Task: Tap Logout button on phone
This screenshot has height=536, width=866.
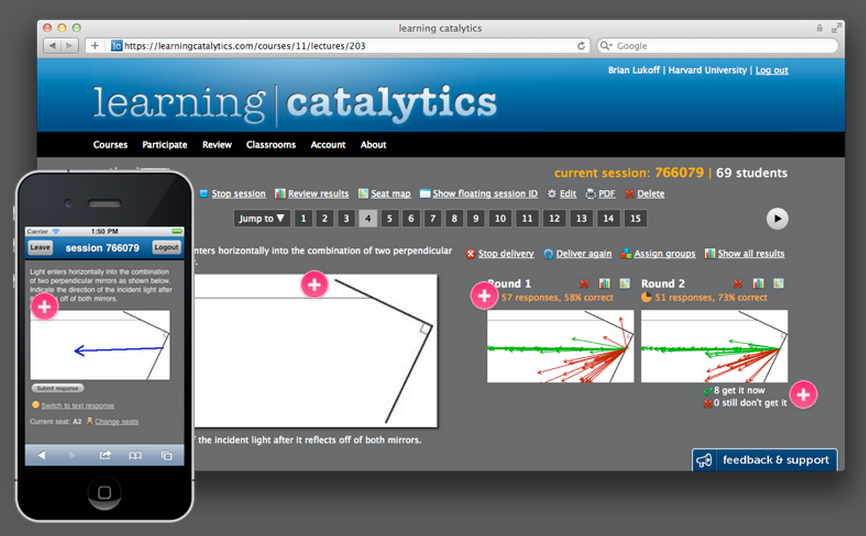Action: click(x=166, y=248)
